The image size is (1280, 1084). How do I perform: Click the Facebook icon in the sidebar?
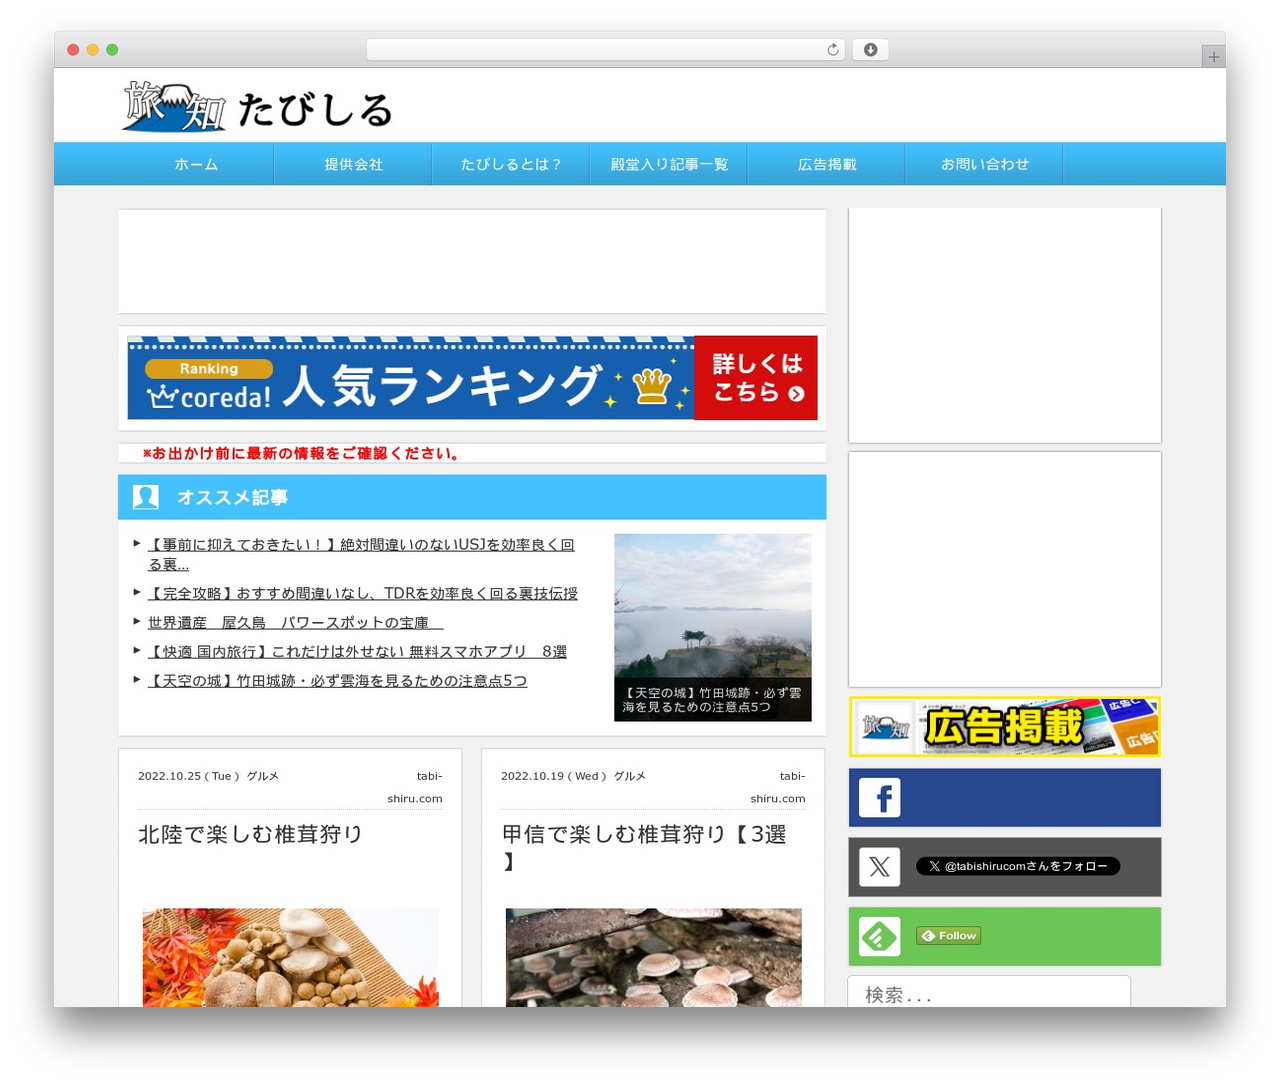[x=880, y=798]
